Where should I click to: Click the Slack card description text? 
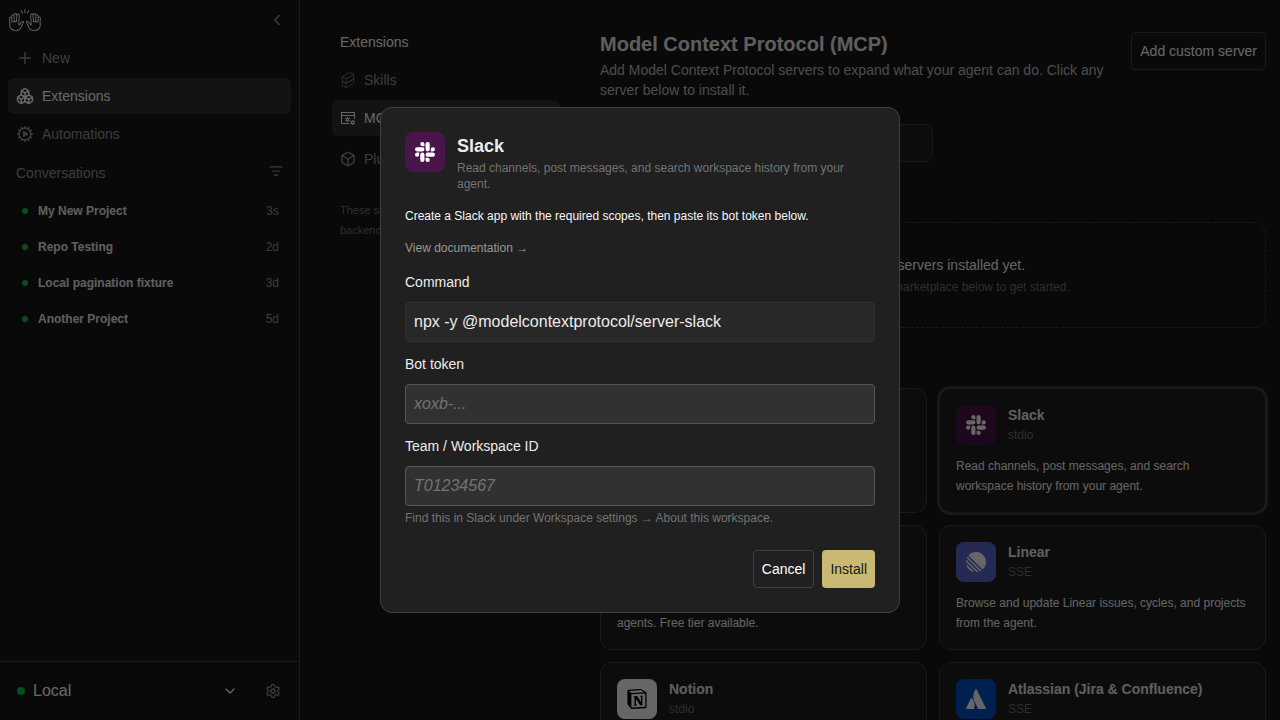[1073, 476]
